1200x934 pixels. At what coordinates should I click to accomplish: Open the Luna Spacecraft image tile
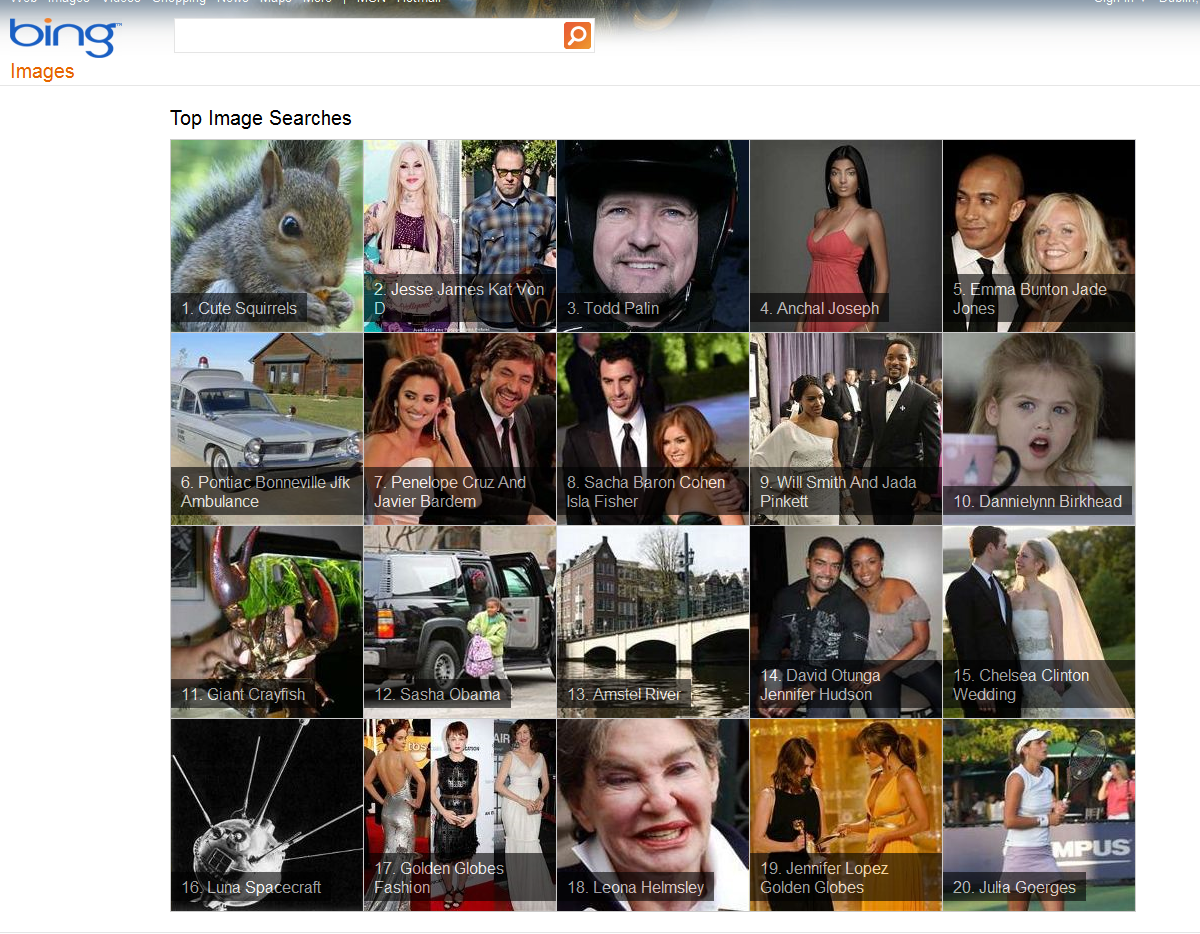267,814
